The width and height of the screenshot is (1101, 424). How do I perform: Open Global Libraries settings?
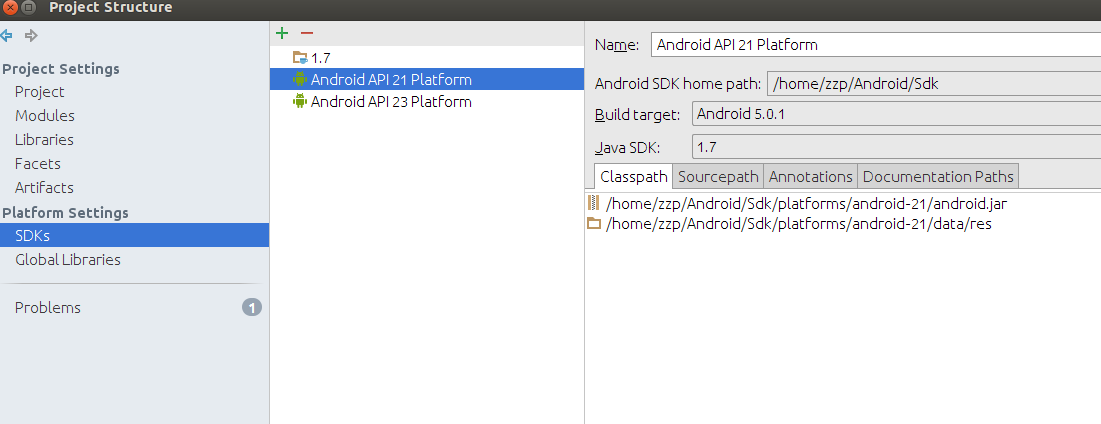point(68,260)
